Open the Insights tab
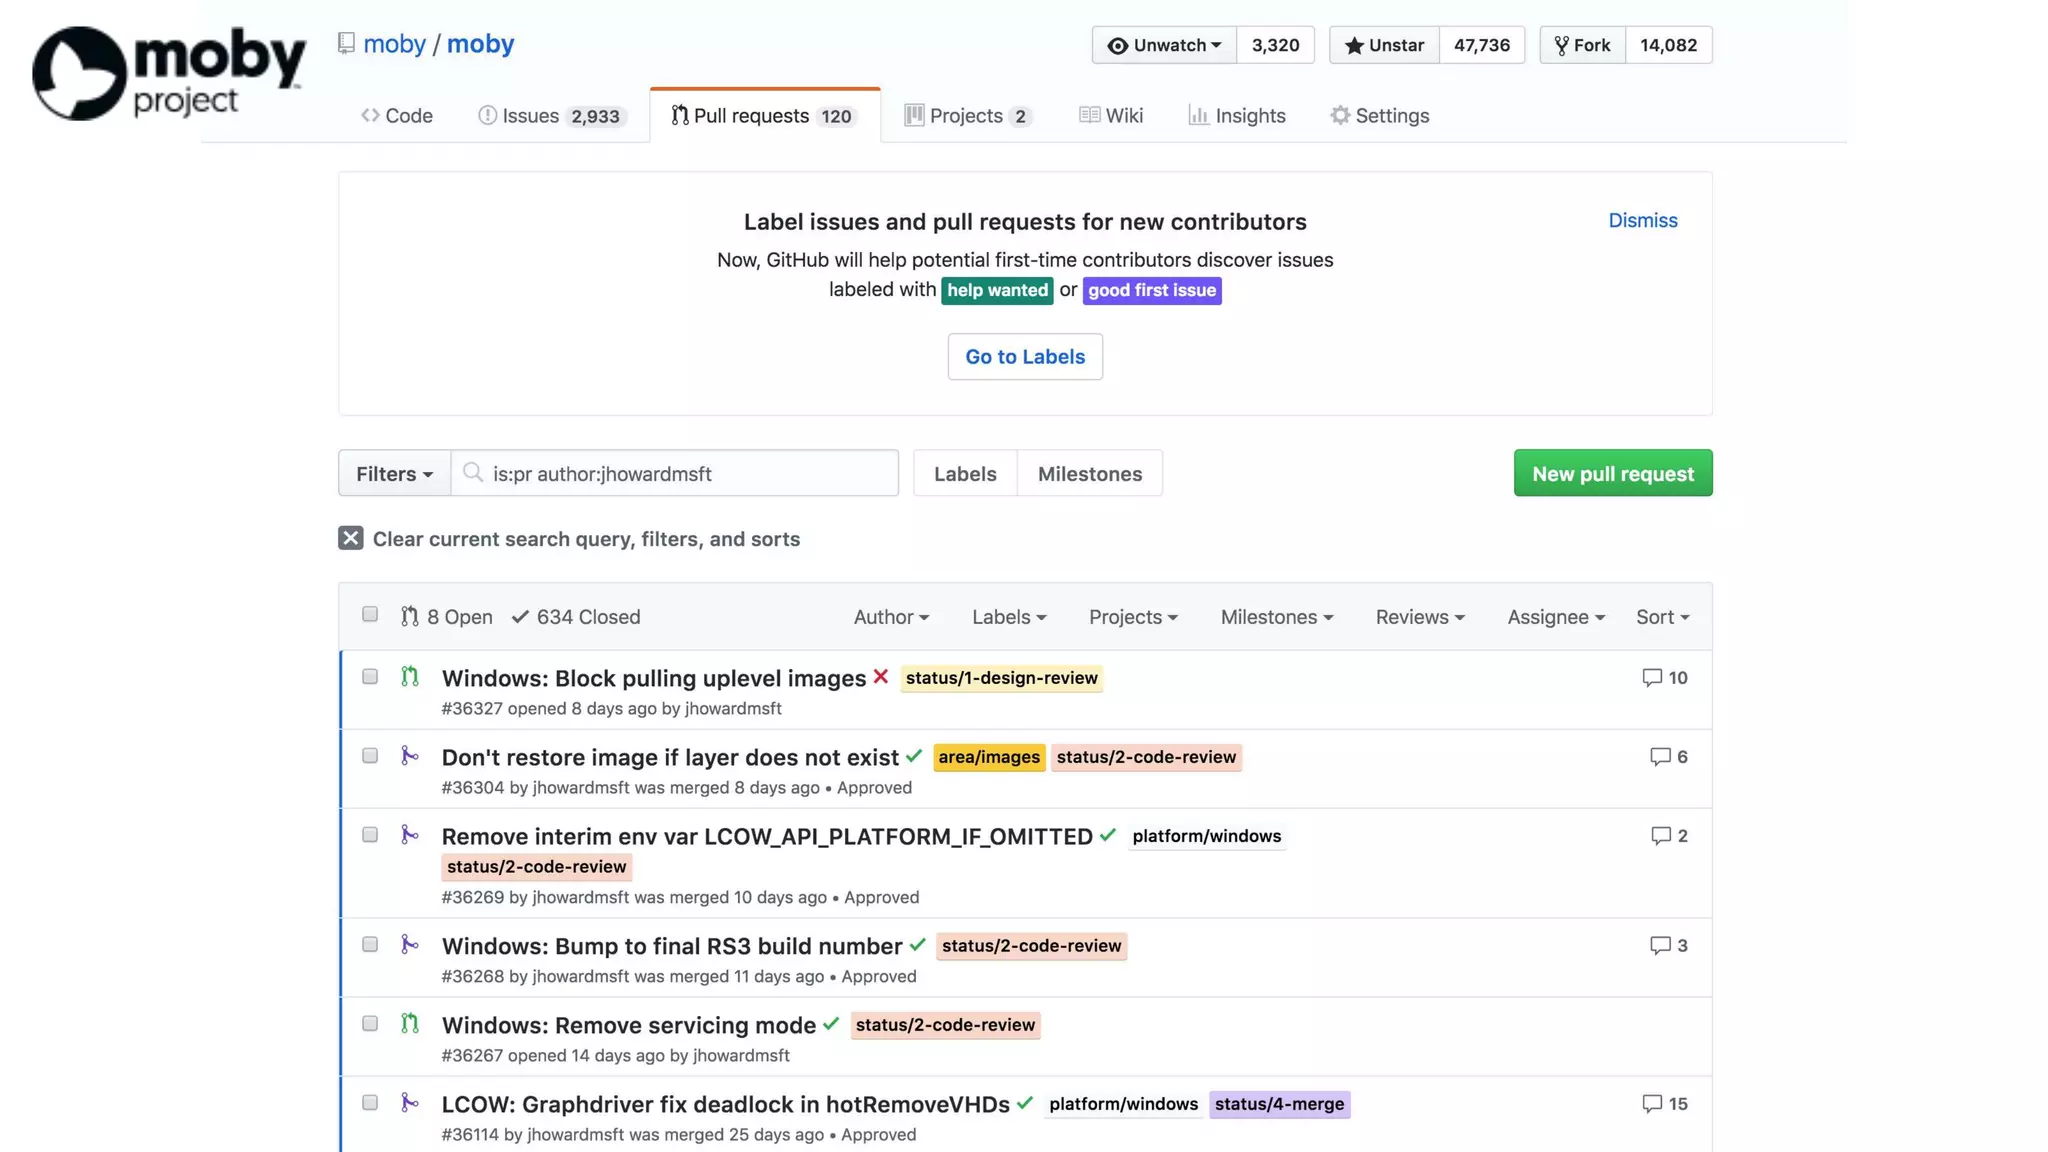Screen dimensions: 2048x1152 pos(1237,116)
